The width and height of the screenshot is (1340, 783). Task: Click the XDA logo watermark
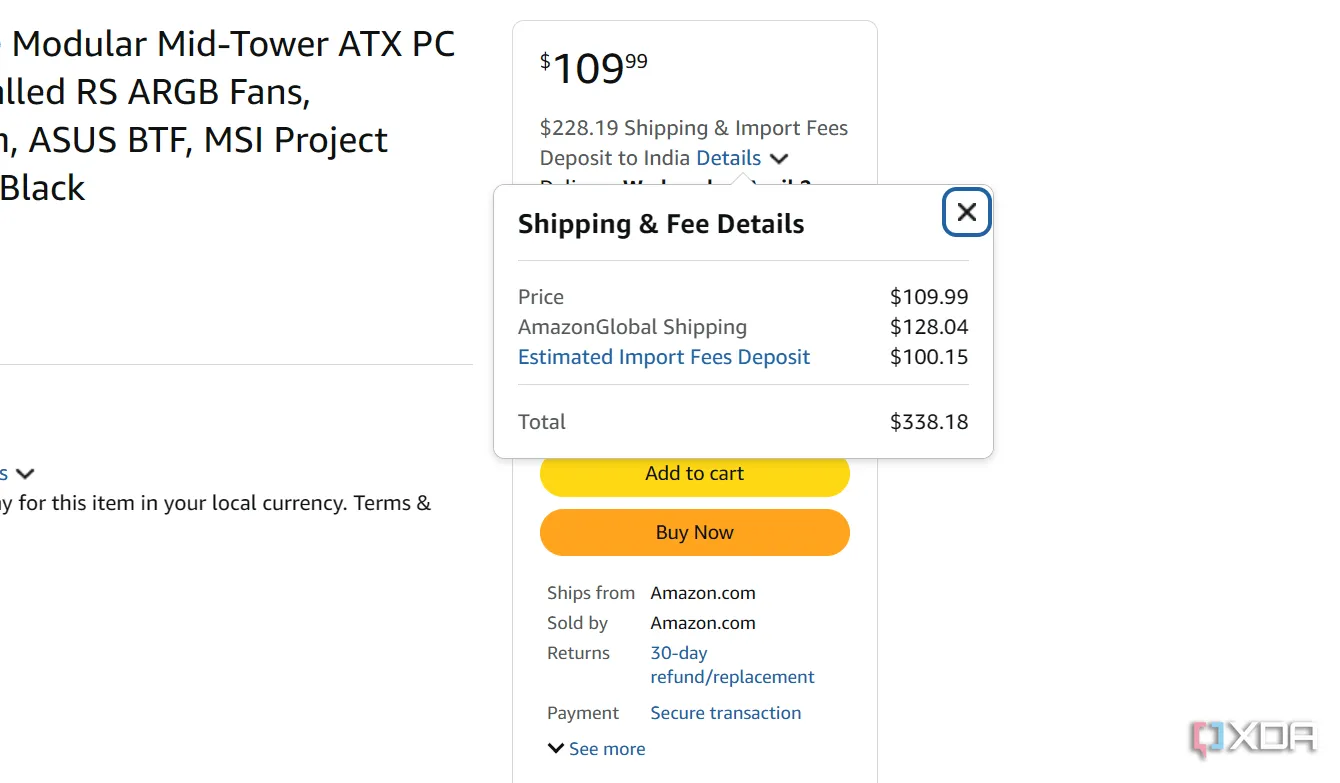click(x=1253, y=738)
